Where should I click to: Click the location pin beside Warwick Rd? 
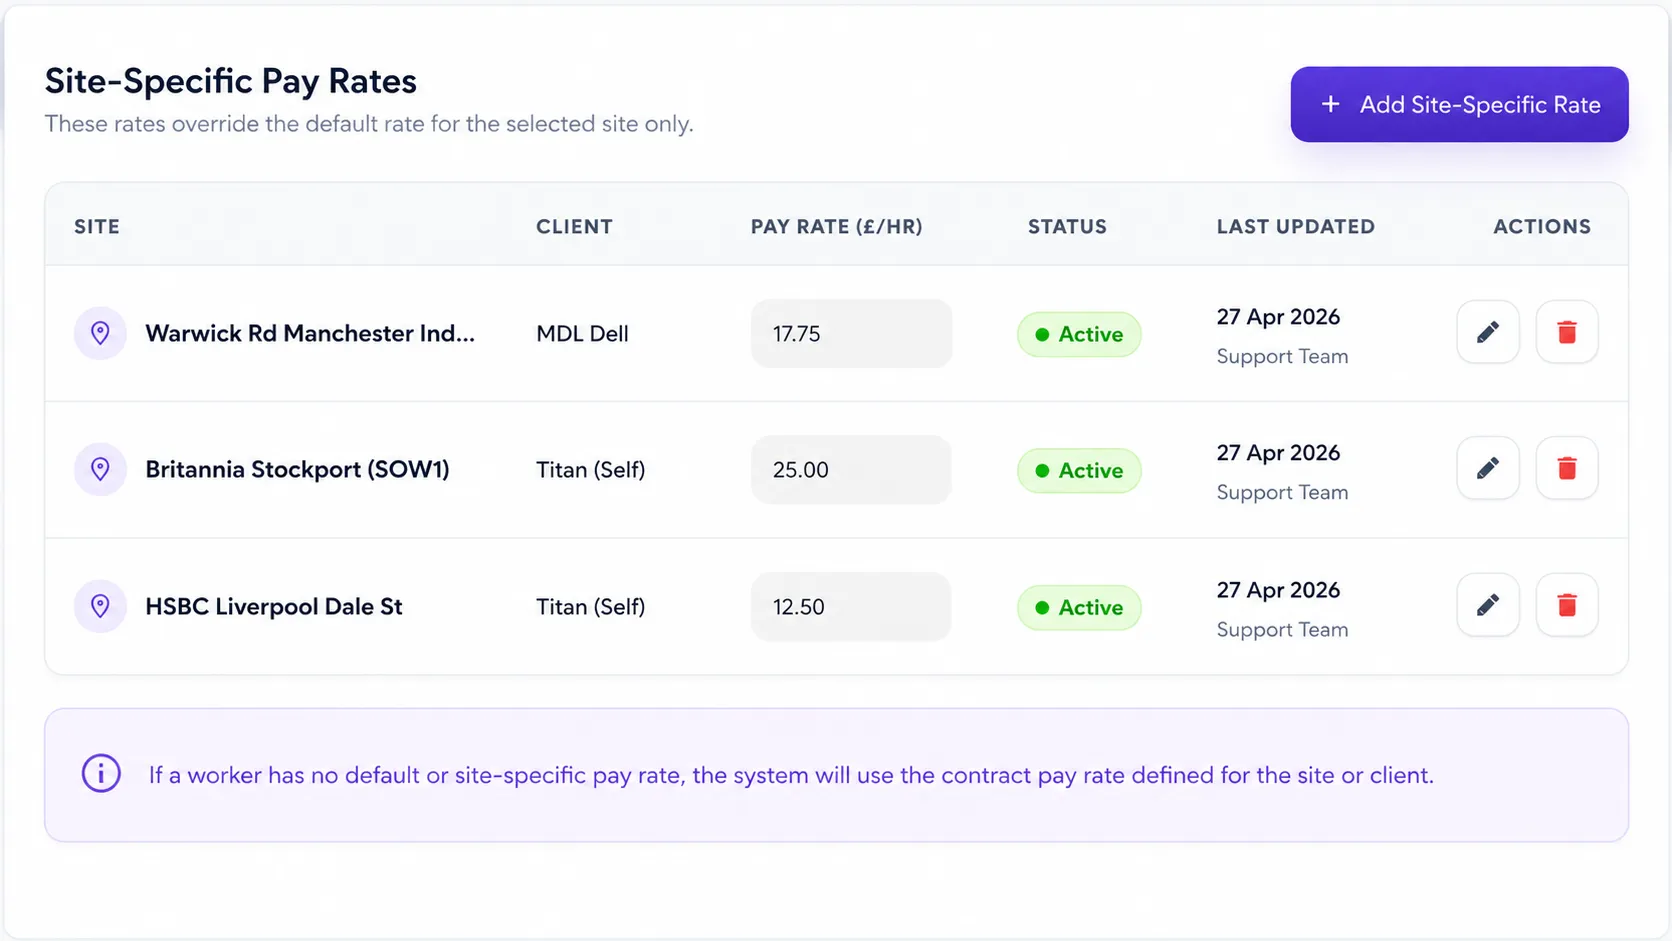pyautogui.click(x=100, y=333)
